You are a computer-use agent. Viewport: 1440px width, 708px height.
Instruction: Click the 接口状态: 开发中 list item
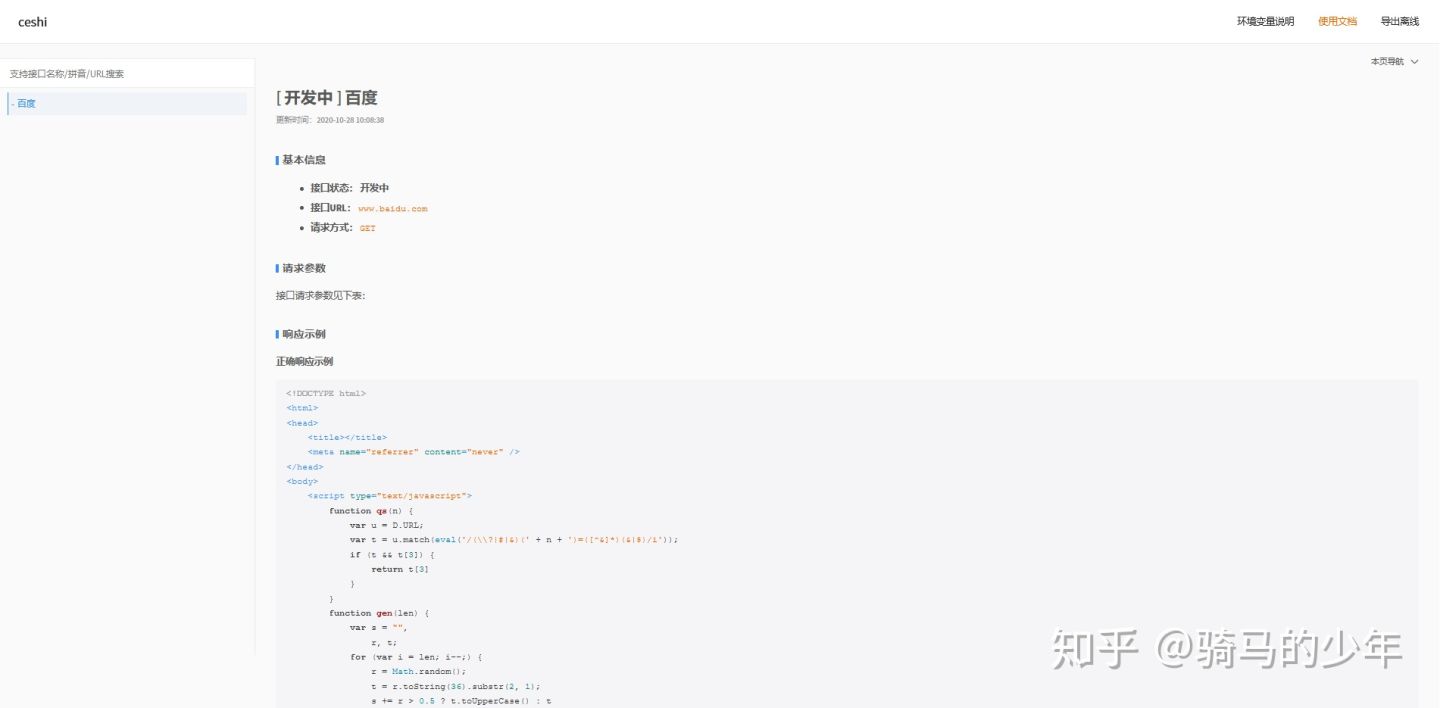(349, 188)
